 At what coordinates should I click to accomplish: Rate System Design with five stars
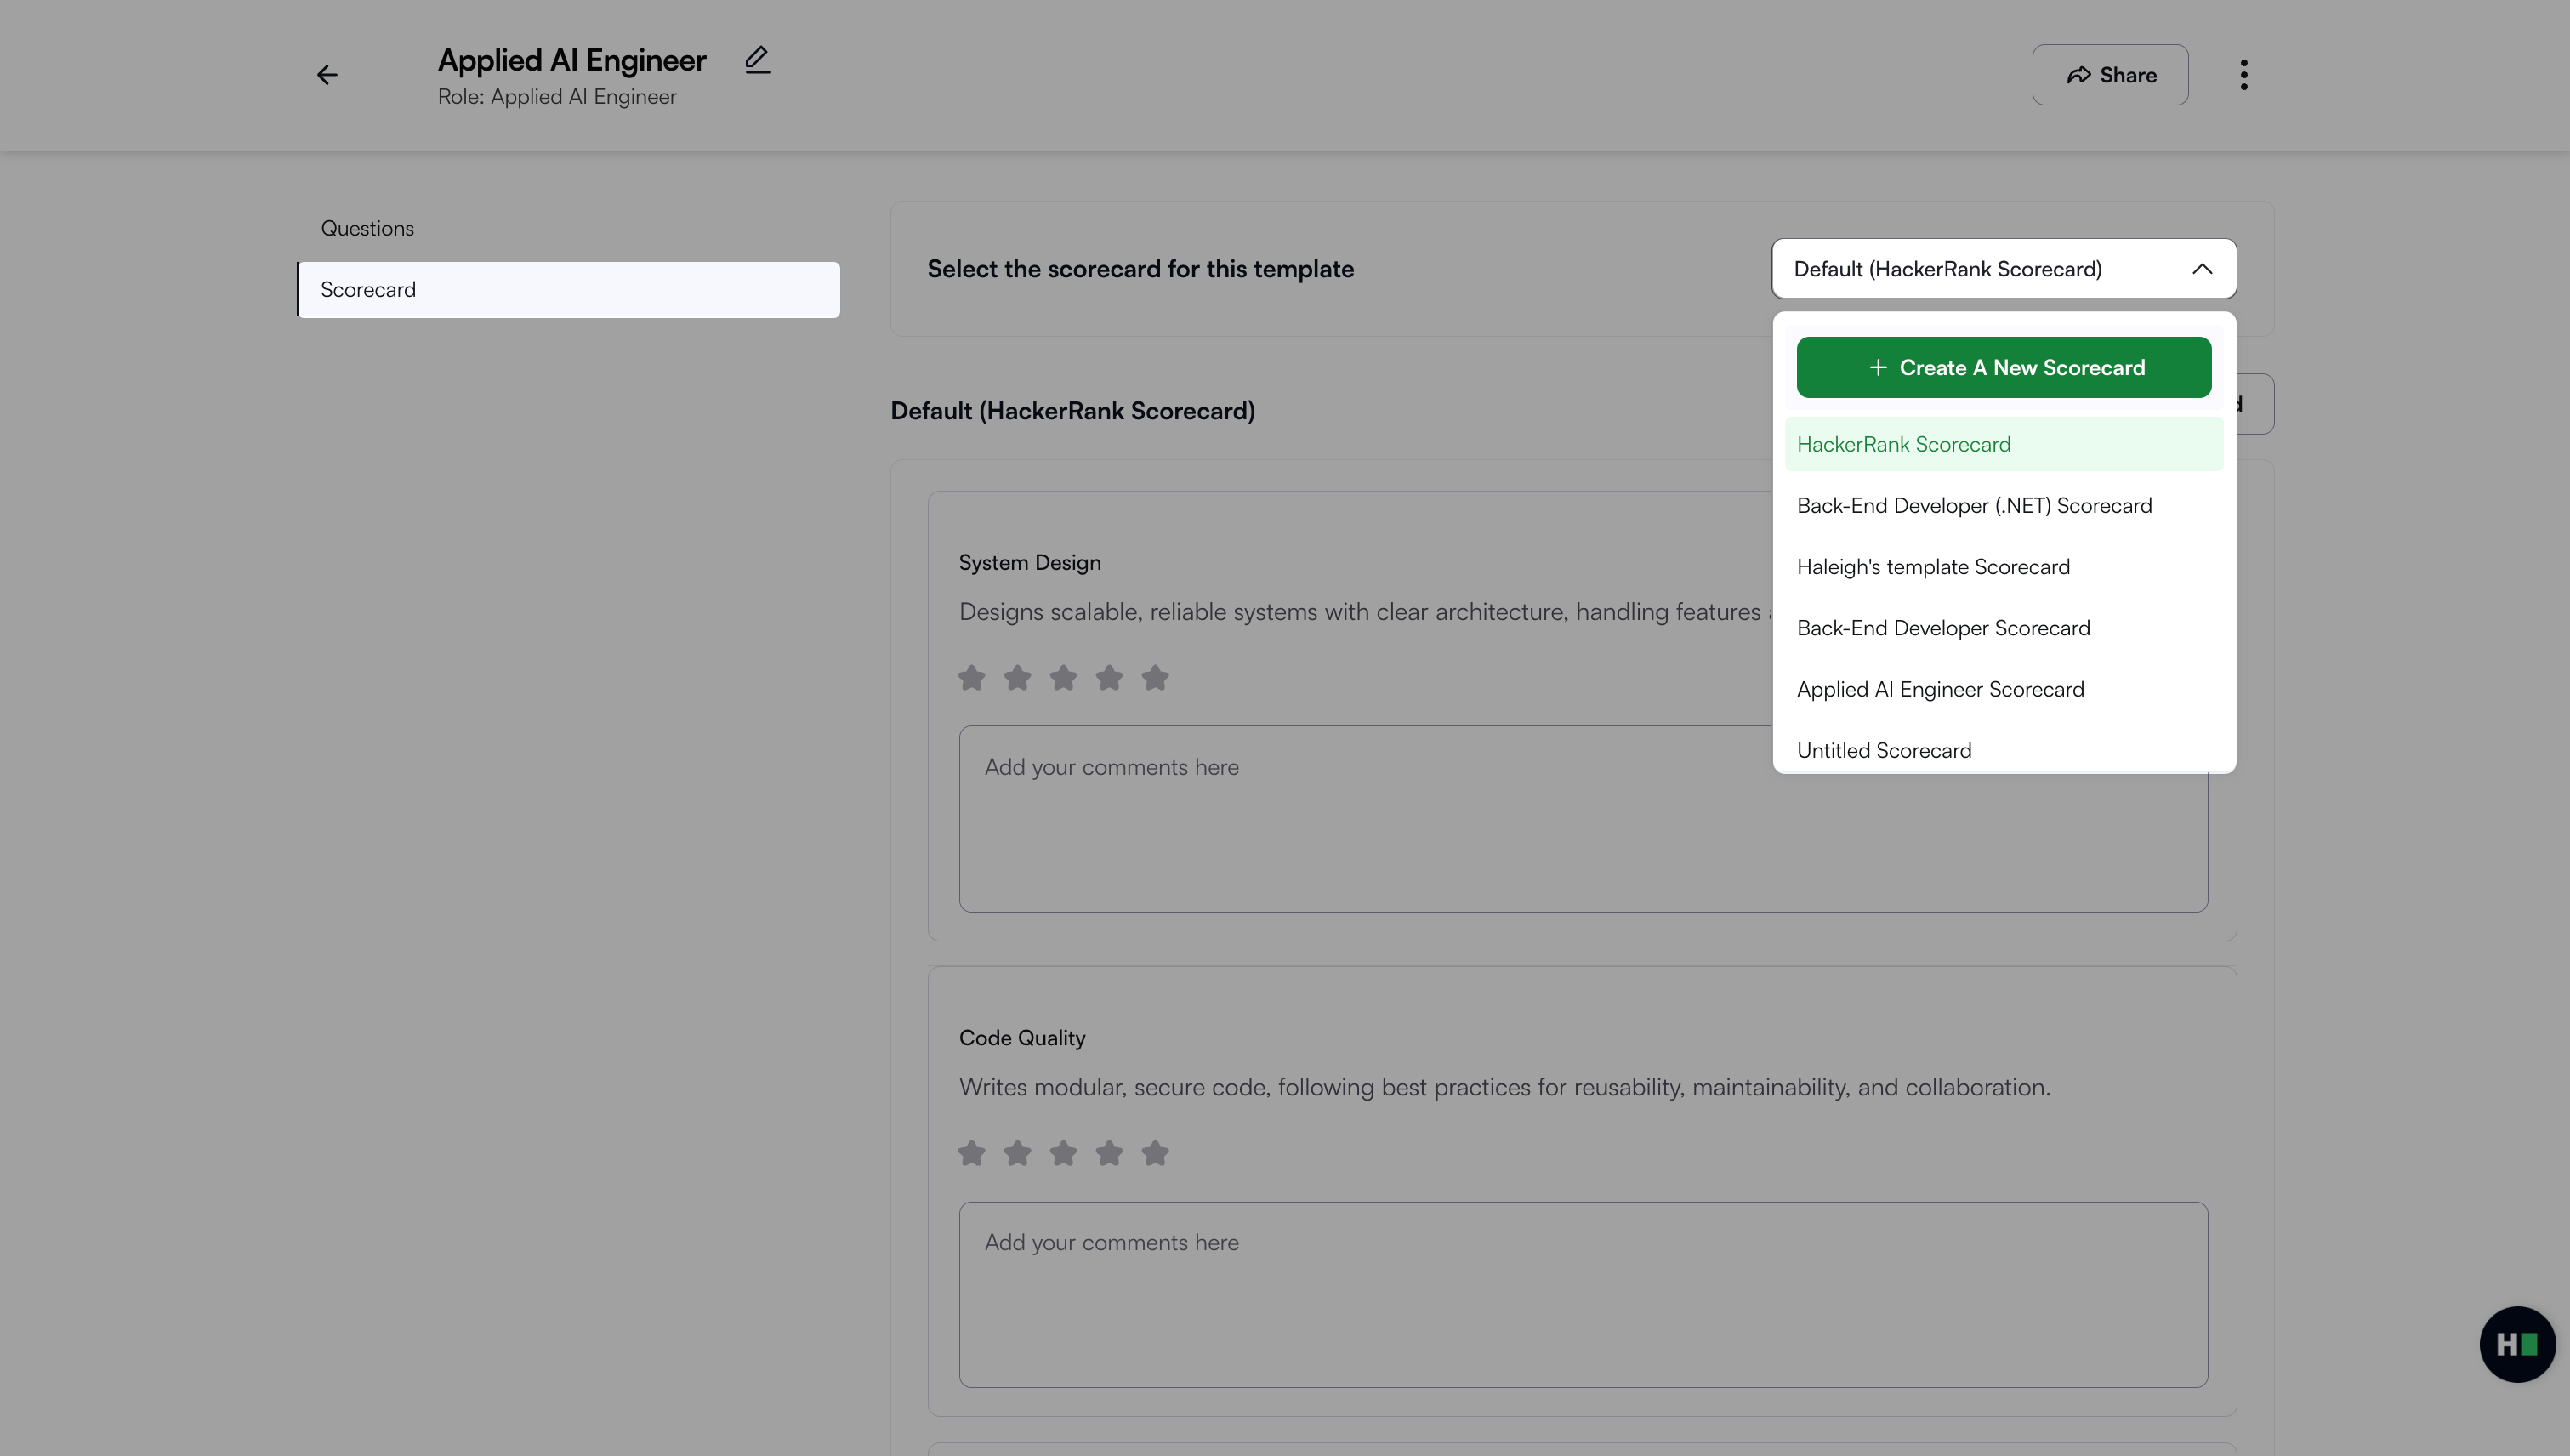click(x=1155, y=678)
